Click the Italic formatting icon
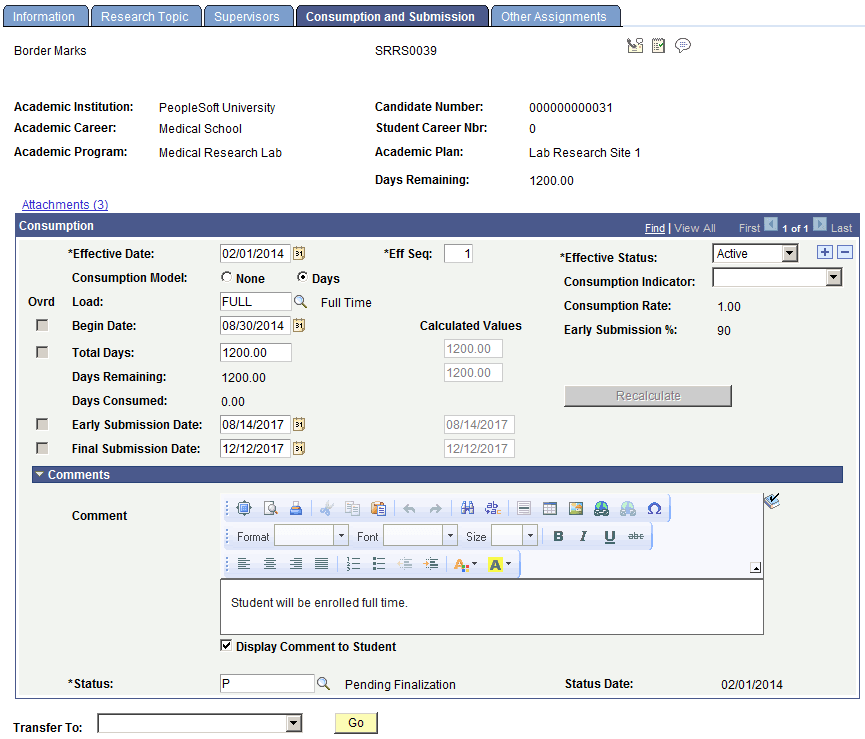Viewport: 865px width, 739px height. click(583, 537)
